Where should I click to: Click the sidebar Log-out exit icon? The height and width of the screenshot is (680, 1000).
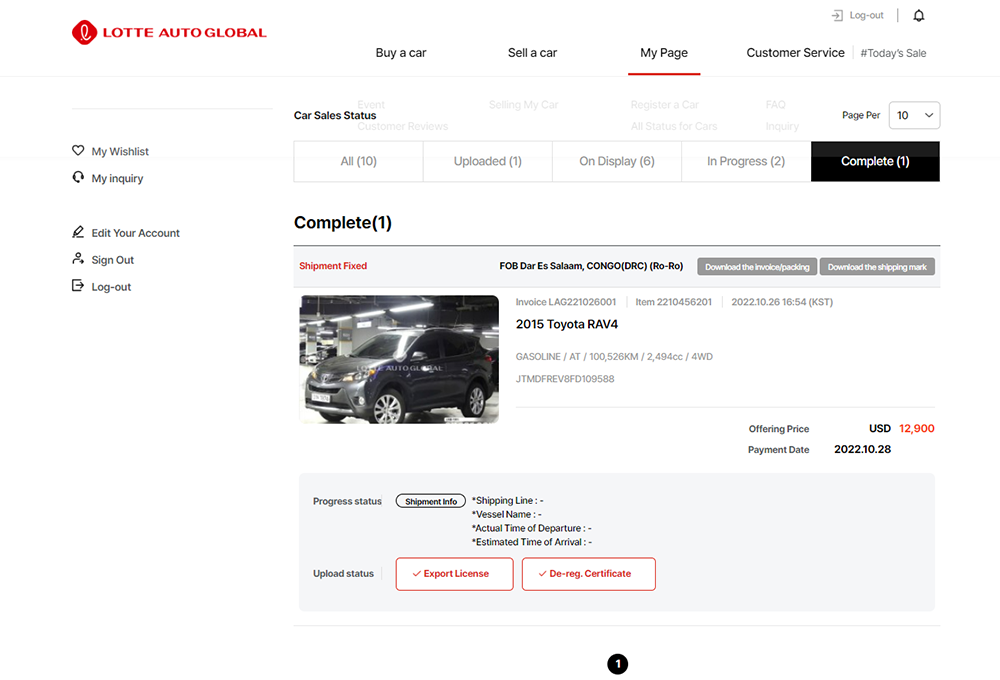point(78,286)
